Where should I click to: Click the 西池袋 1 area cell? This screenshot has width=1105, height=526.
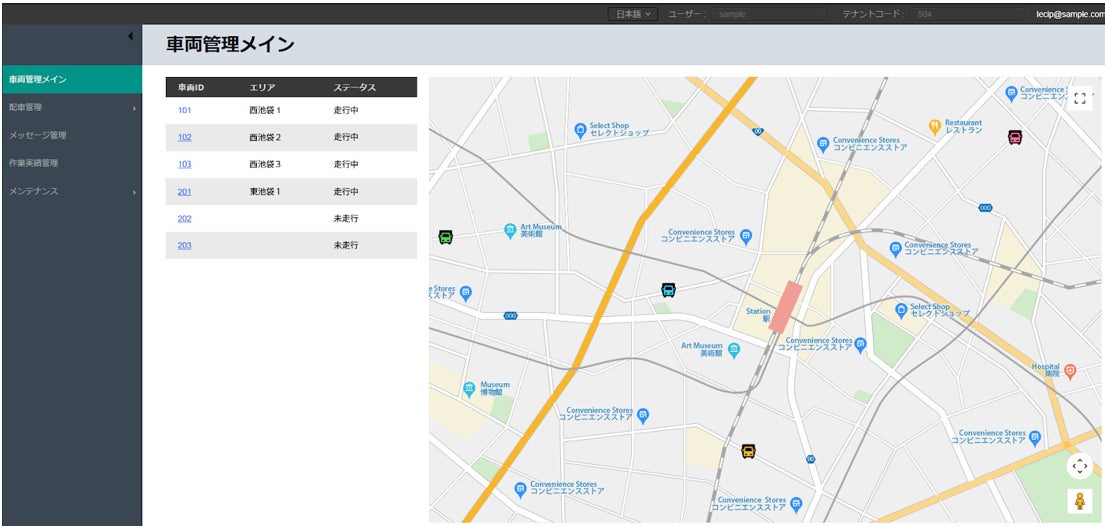pos(265,111)
